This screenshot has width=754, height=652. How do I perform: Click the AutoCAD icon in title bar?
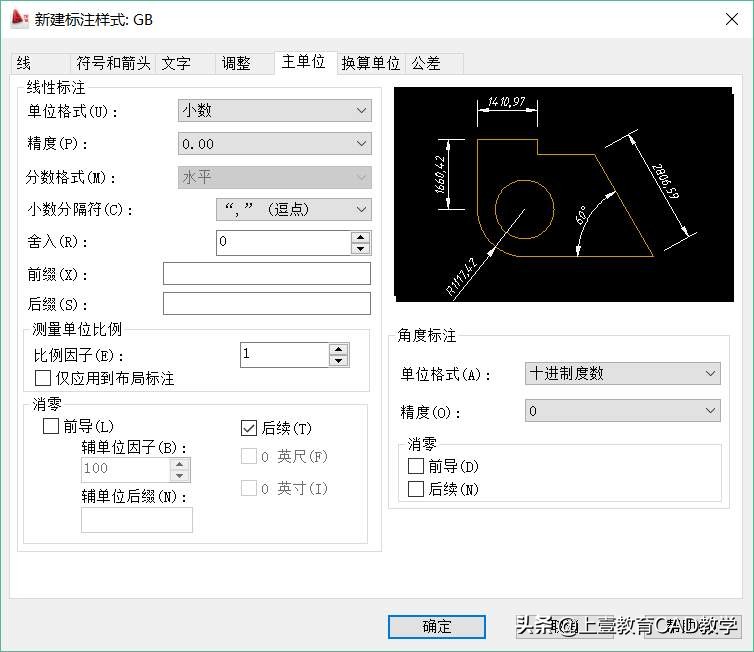pyautogui.click(x=19, y=19)
